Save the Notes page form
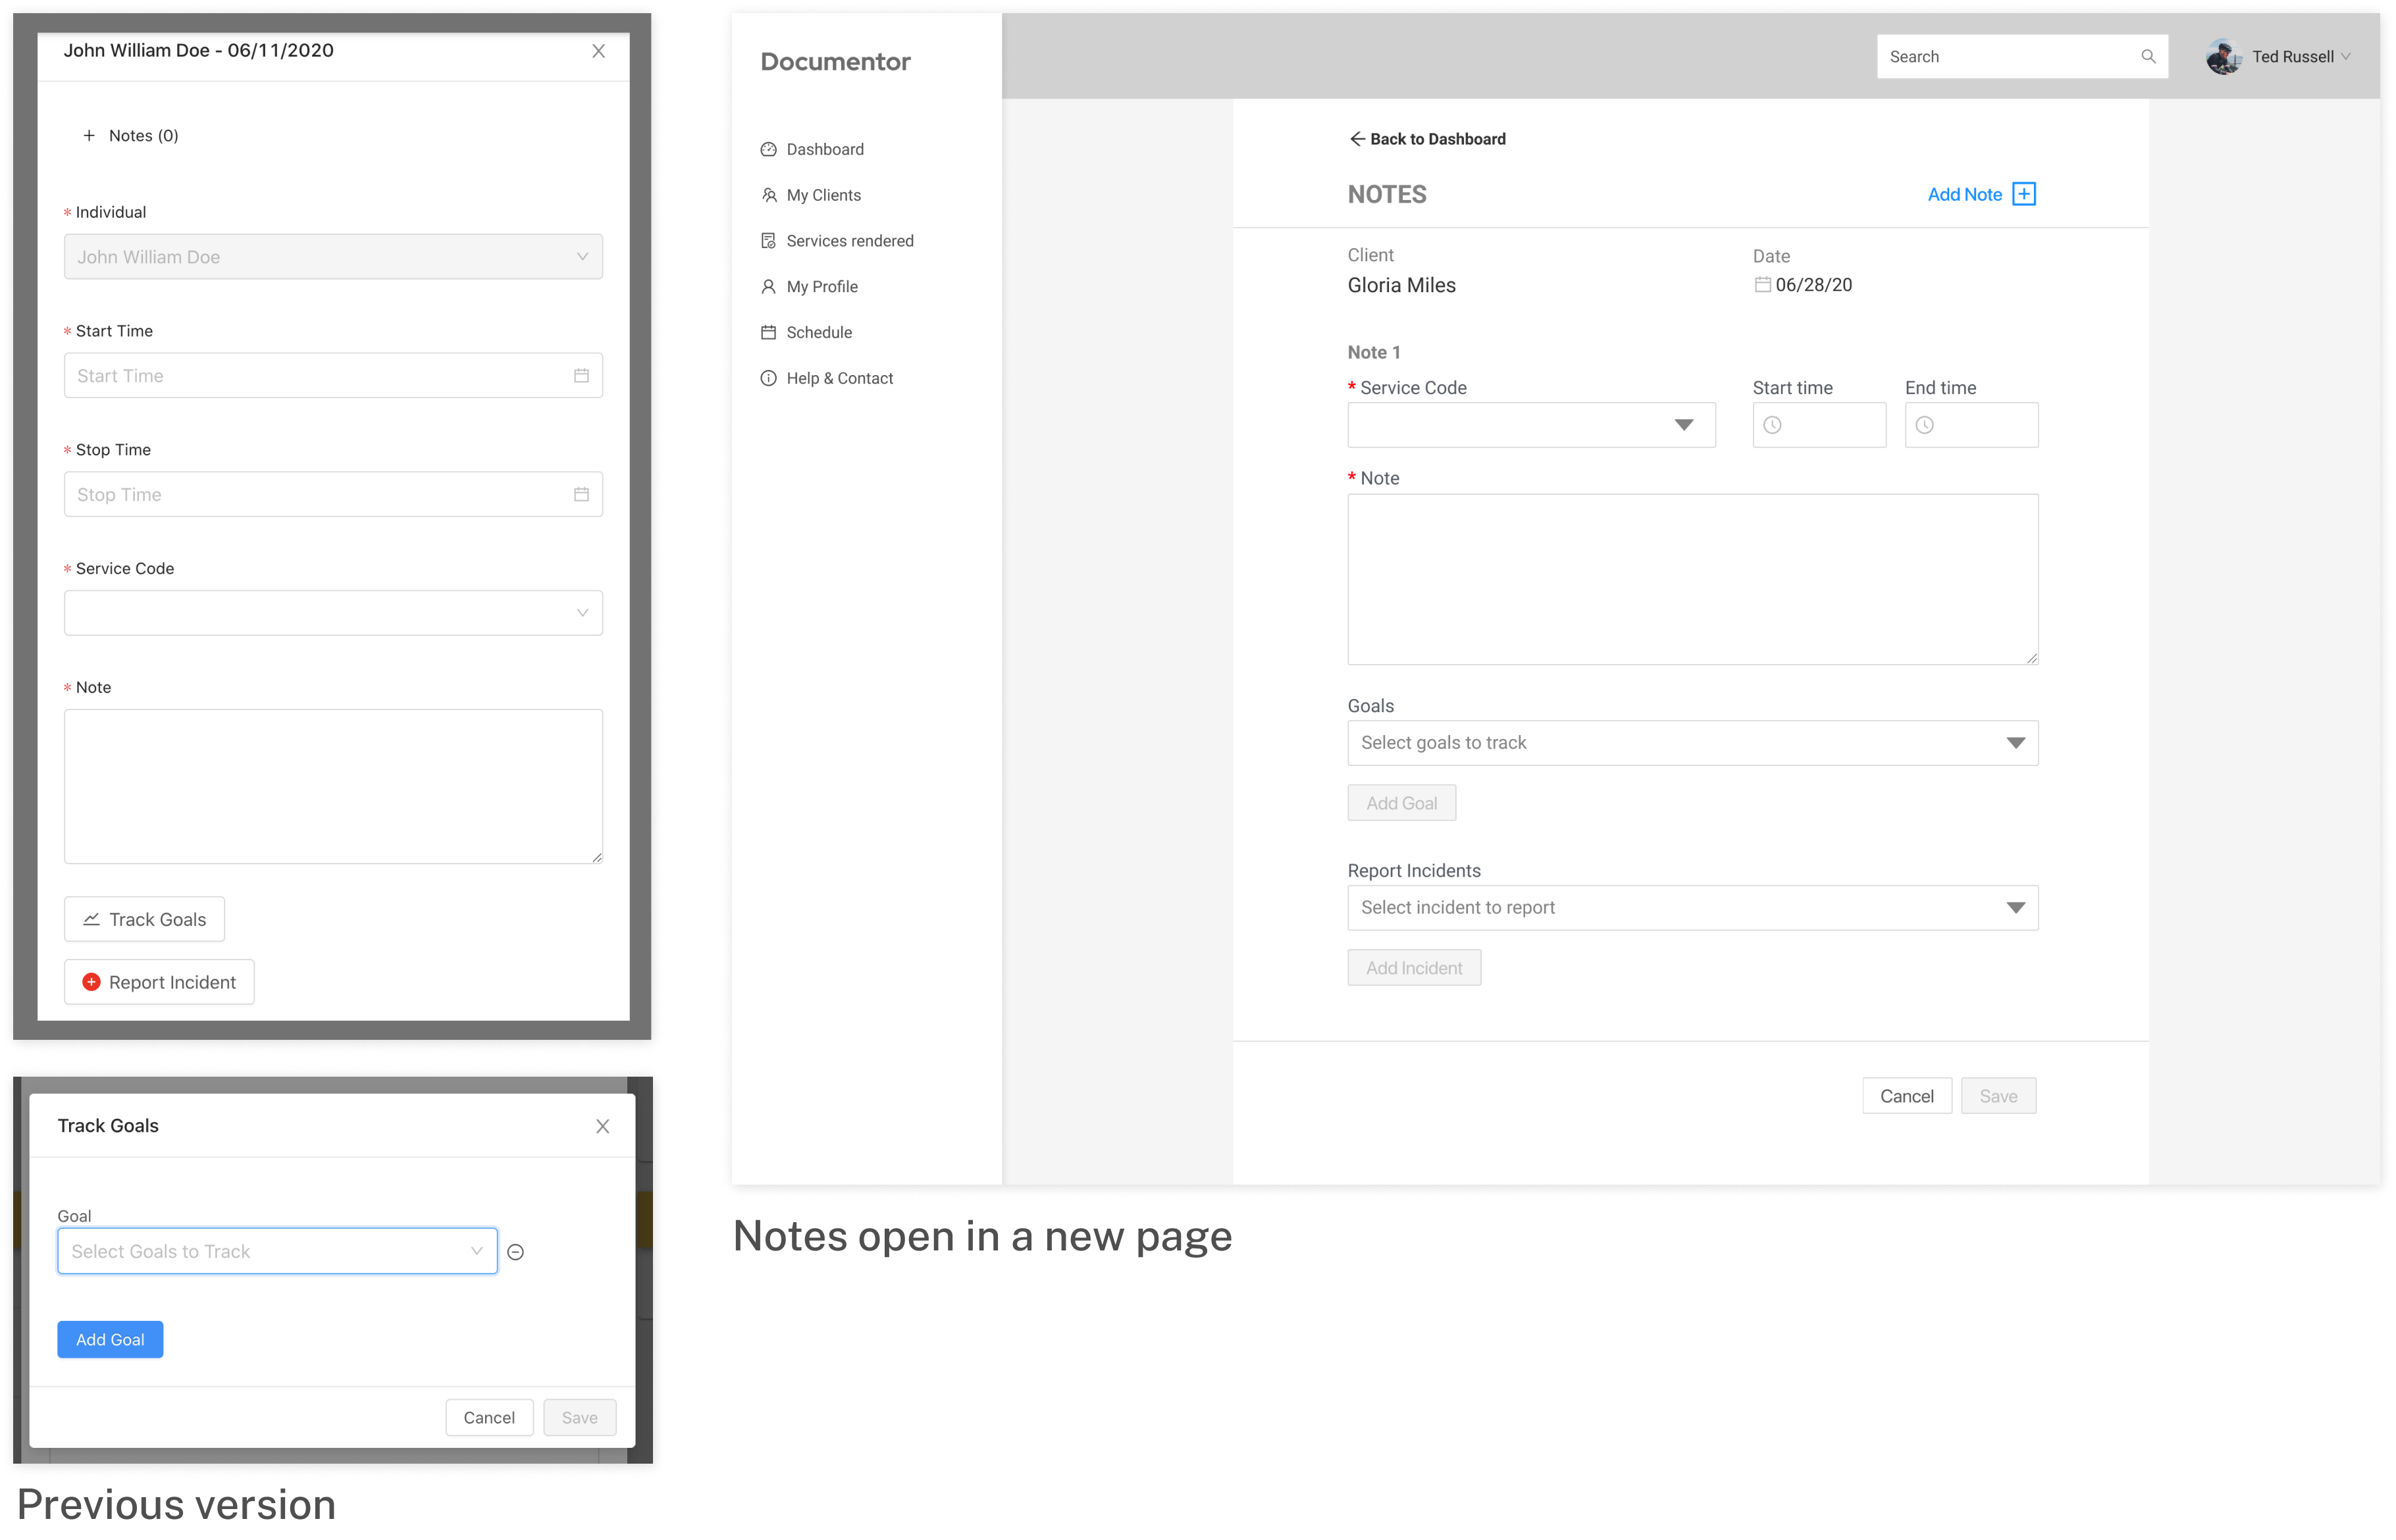 pos(1998,1096)
